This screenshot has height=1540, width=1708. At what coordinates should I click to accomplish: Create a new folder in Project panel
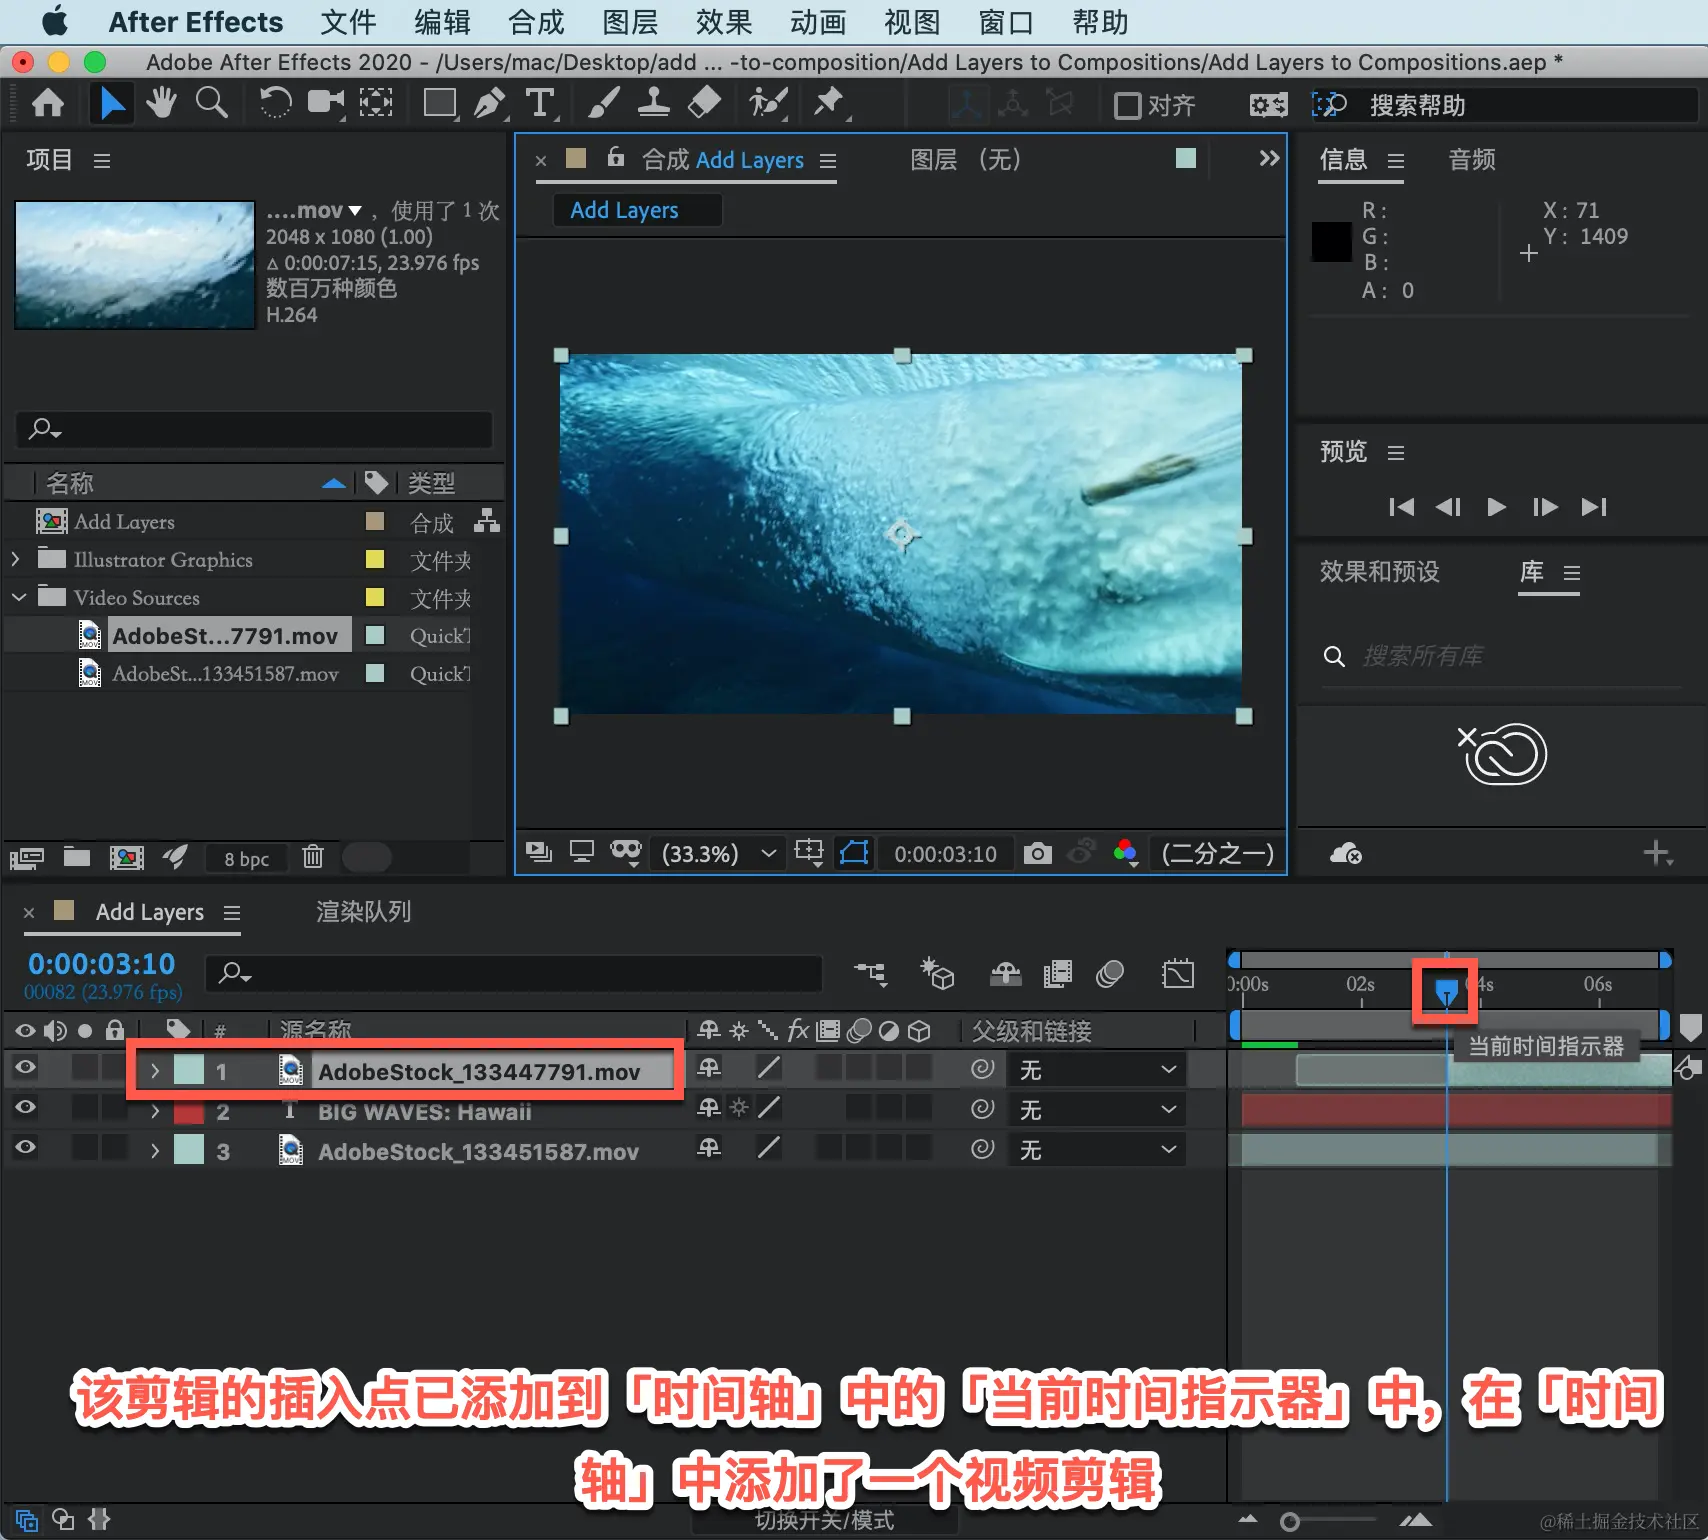77,857
